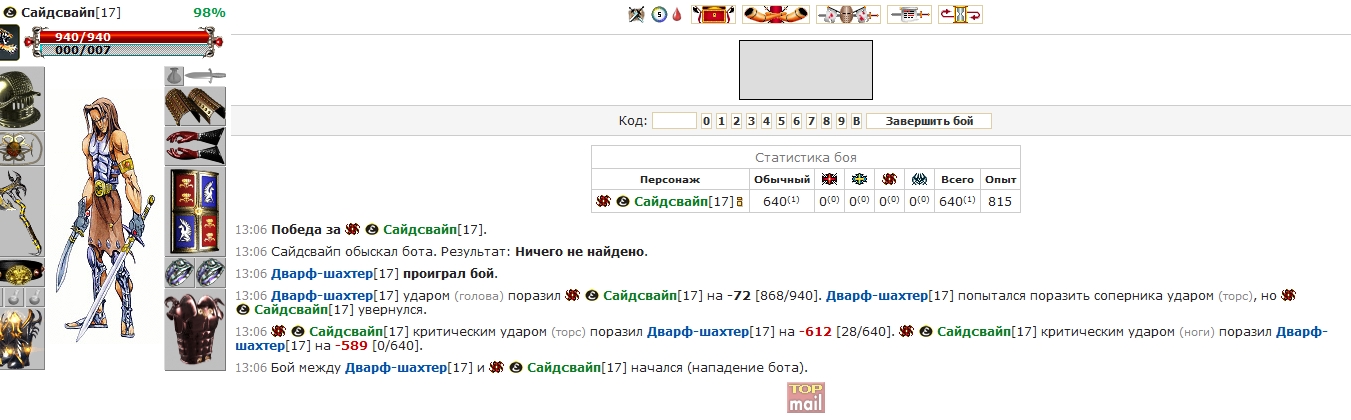This screenshot has height=420, width=1351.
Task: Click the round badge numbered 5
Action: (x=659, y=15)
